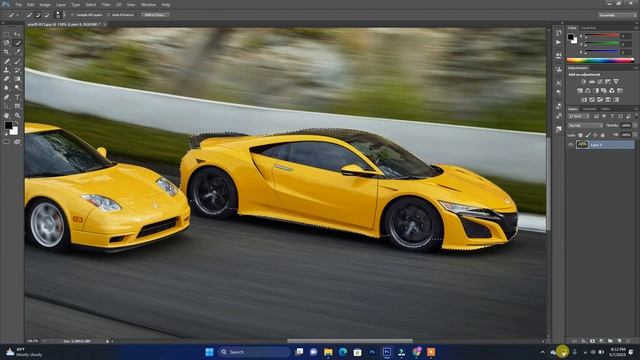Choose Subtract from selection mode in options bar
The height and width of the screenshot is (360, 640).
47,15
